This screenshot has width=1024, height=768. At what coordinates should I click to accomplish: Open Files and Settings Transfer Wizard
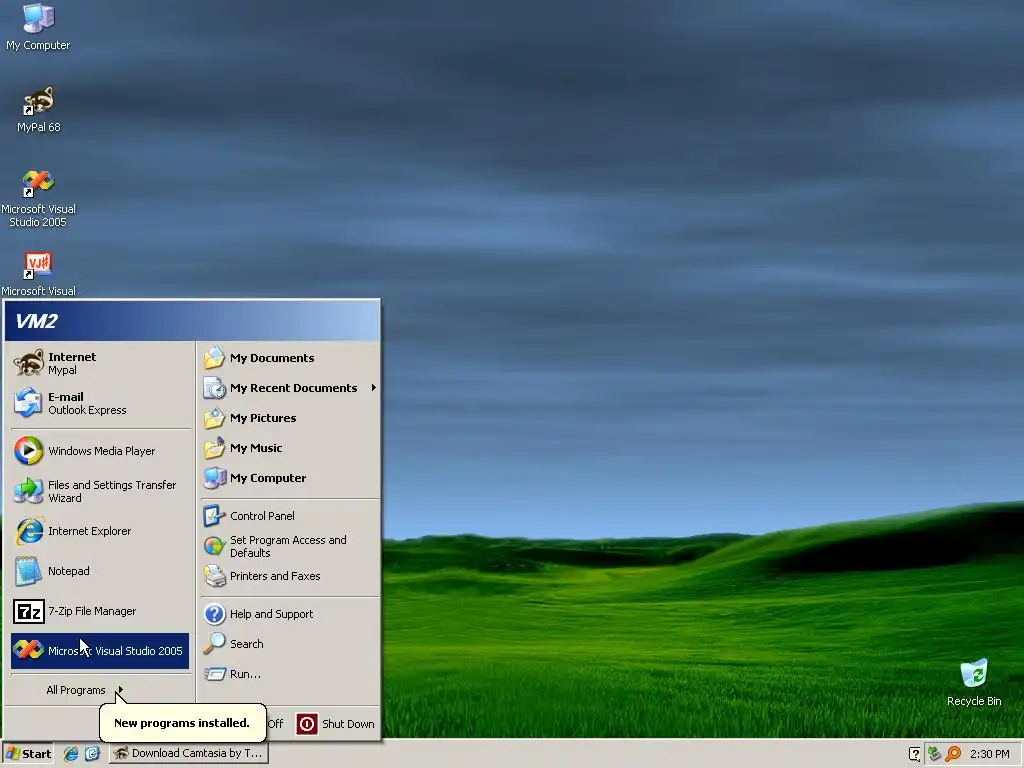pos(100,491)
